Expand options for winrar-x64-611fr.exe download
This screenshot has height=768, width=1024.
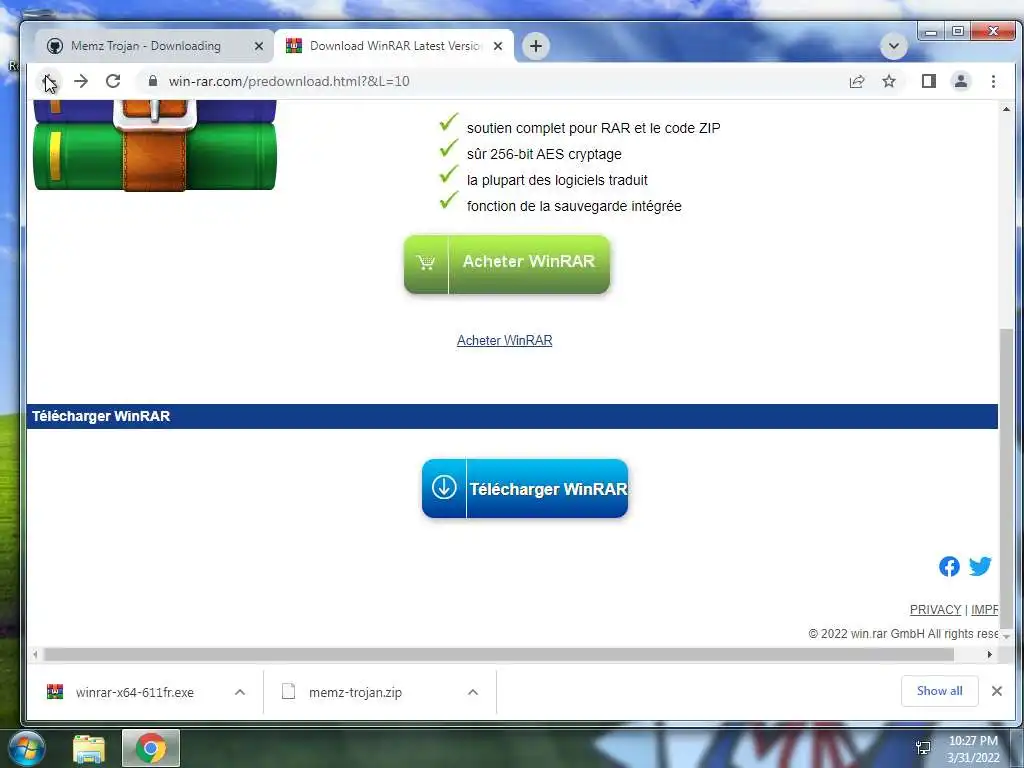point(240,692)
